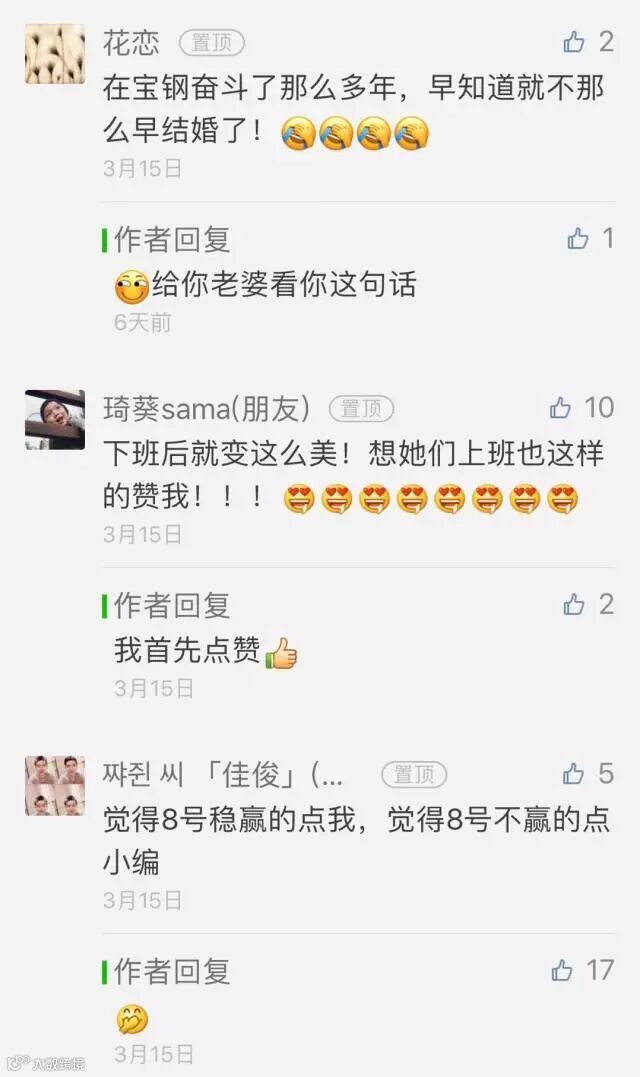Like 琦葵sama's comment with 10 likes
The width and height of the screenshot is (640, 1077).
[x=560, y=408]
